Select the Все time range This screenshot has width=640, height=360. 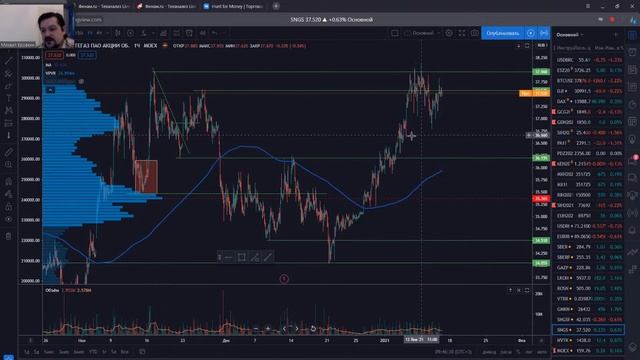point(124,351)
